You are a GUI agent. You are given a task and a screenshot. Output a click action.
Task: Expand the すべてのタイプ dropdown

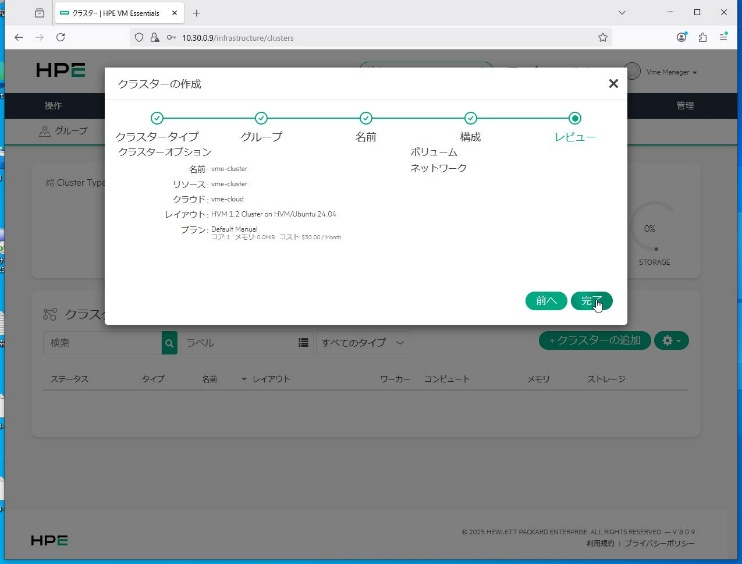363,343
